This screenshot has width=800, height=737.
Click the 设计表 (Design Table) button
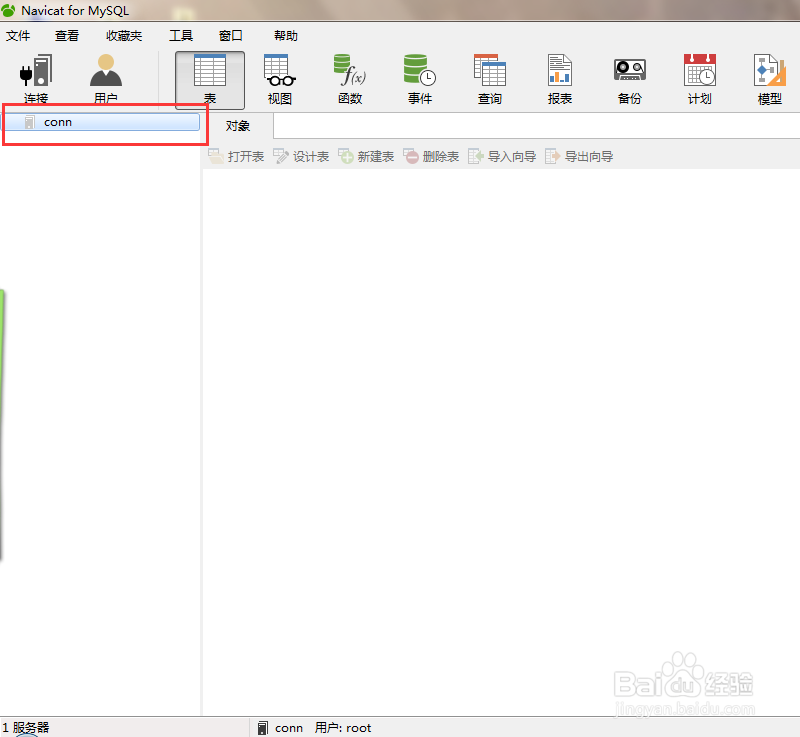(308, 156)
